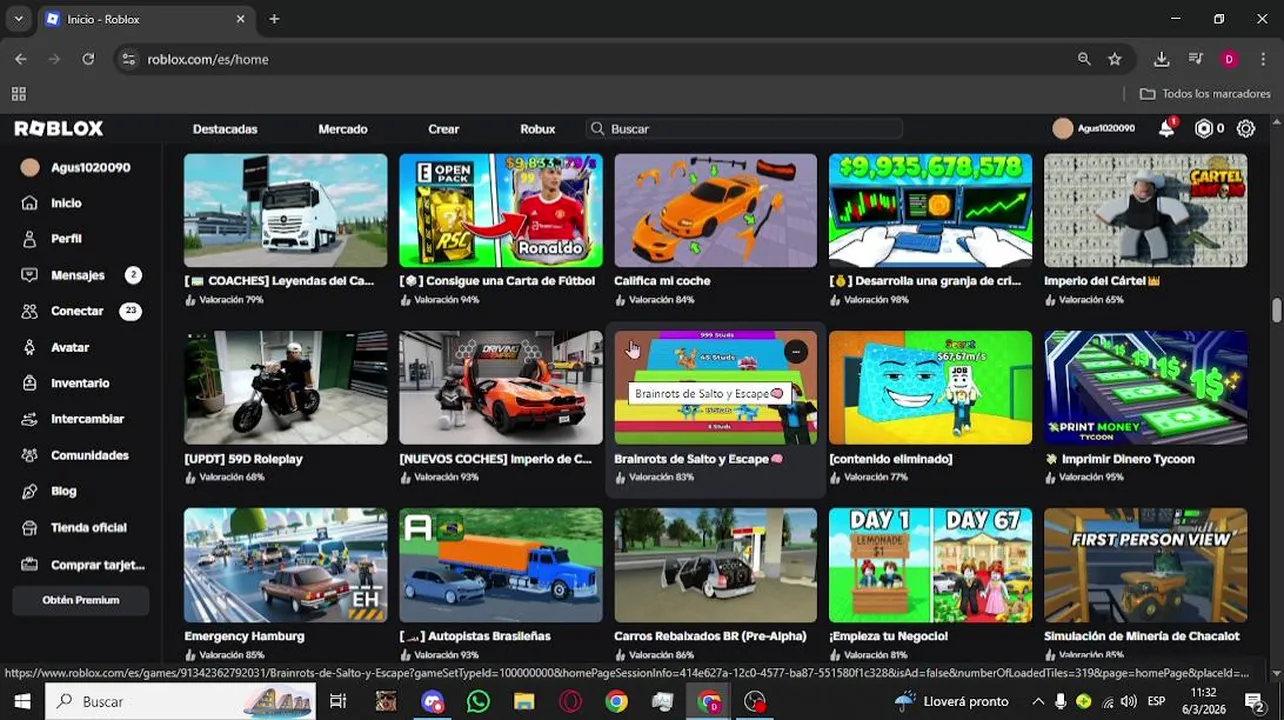The image size is (1284, 720).
Task: Open NUEVOS COCHES Imperio de C... thumbnail
Action: tap(501, 388)
